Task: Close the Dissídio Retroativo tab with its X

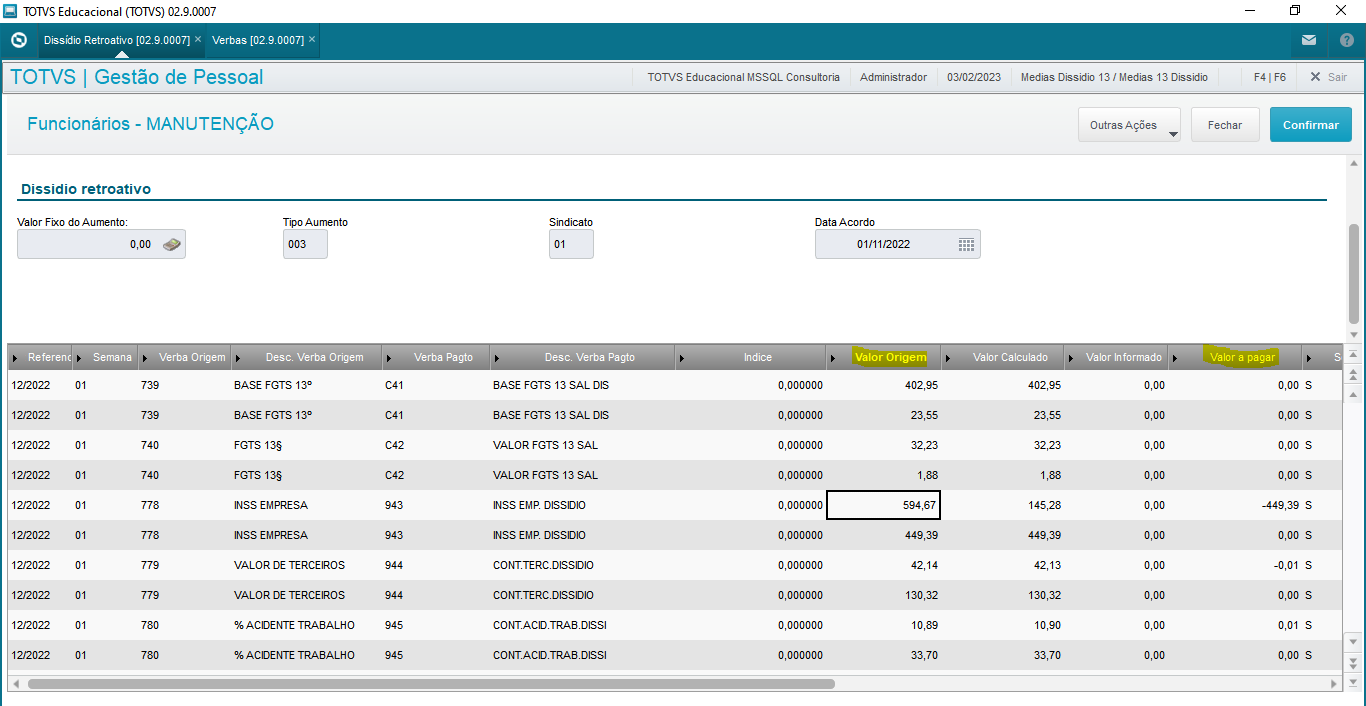Action: click(x=198, y=40)
